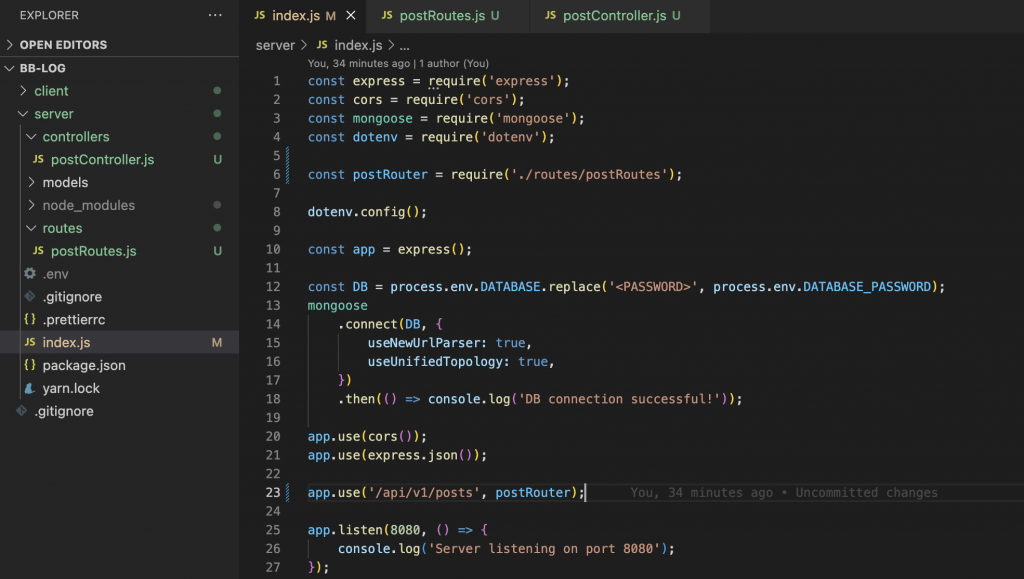Click the JS icon beside postRoutes.js in explorer
Screen dimensions: 1024x579
pos(39,251)
